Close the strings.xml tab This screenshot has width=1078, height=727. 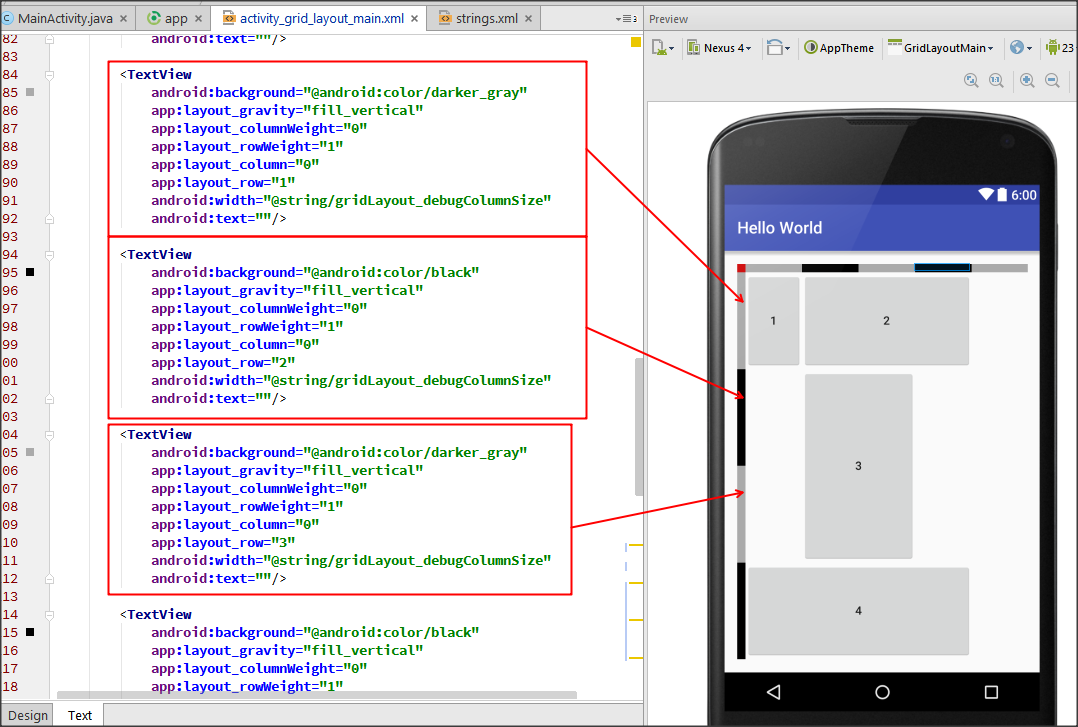click(529, 19)
